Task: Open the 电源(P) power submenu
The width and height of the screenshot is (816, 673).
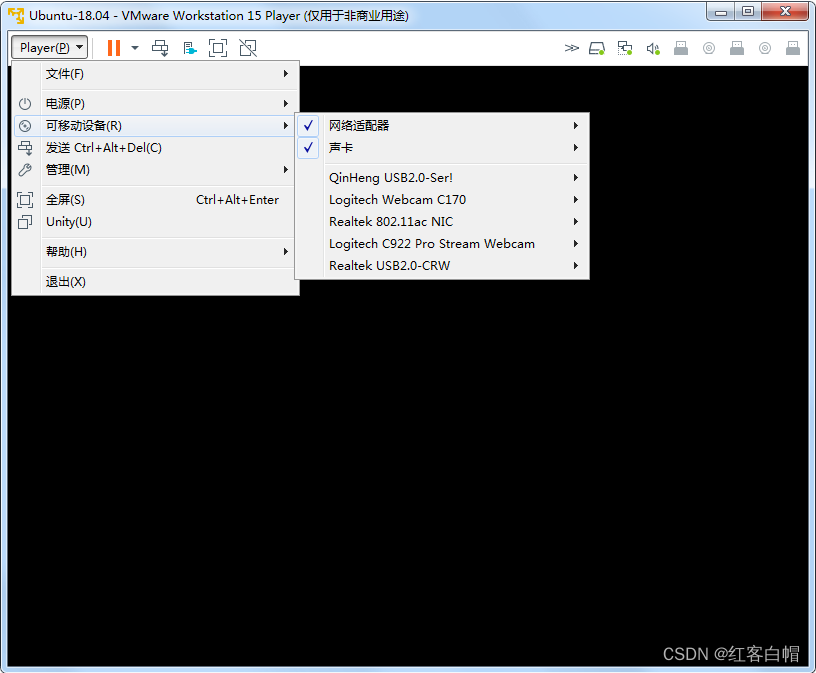Action: 155,104
